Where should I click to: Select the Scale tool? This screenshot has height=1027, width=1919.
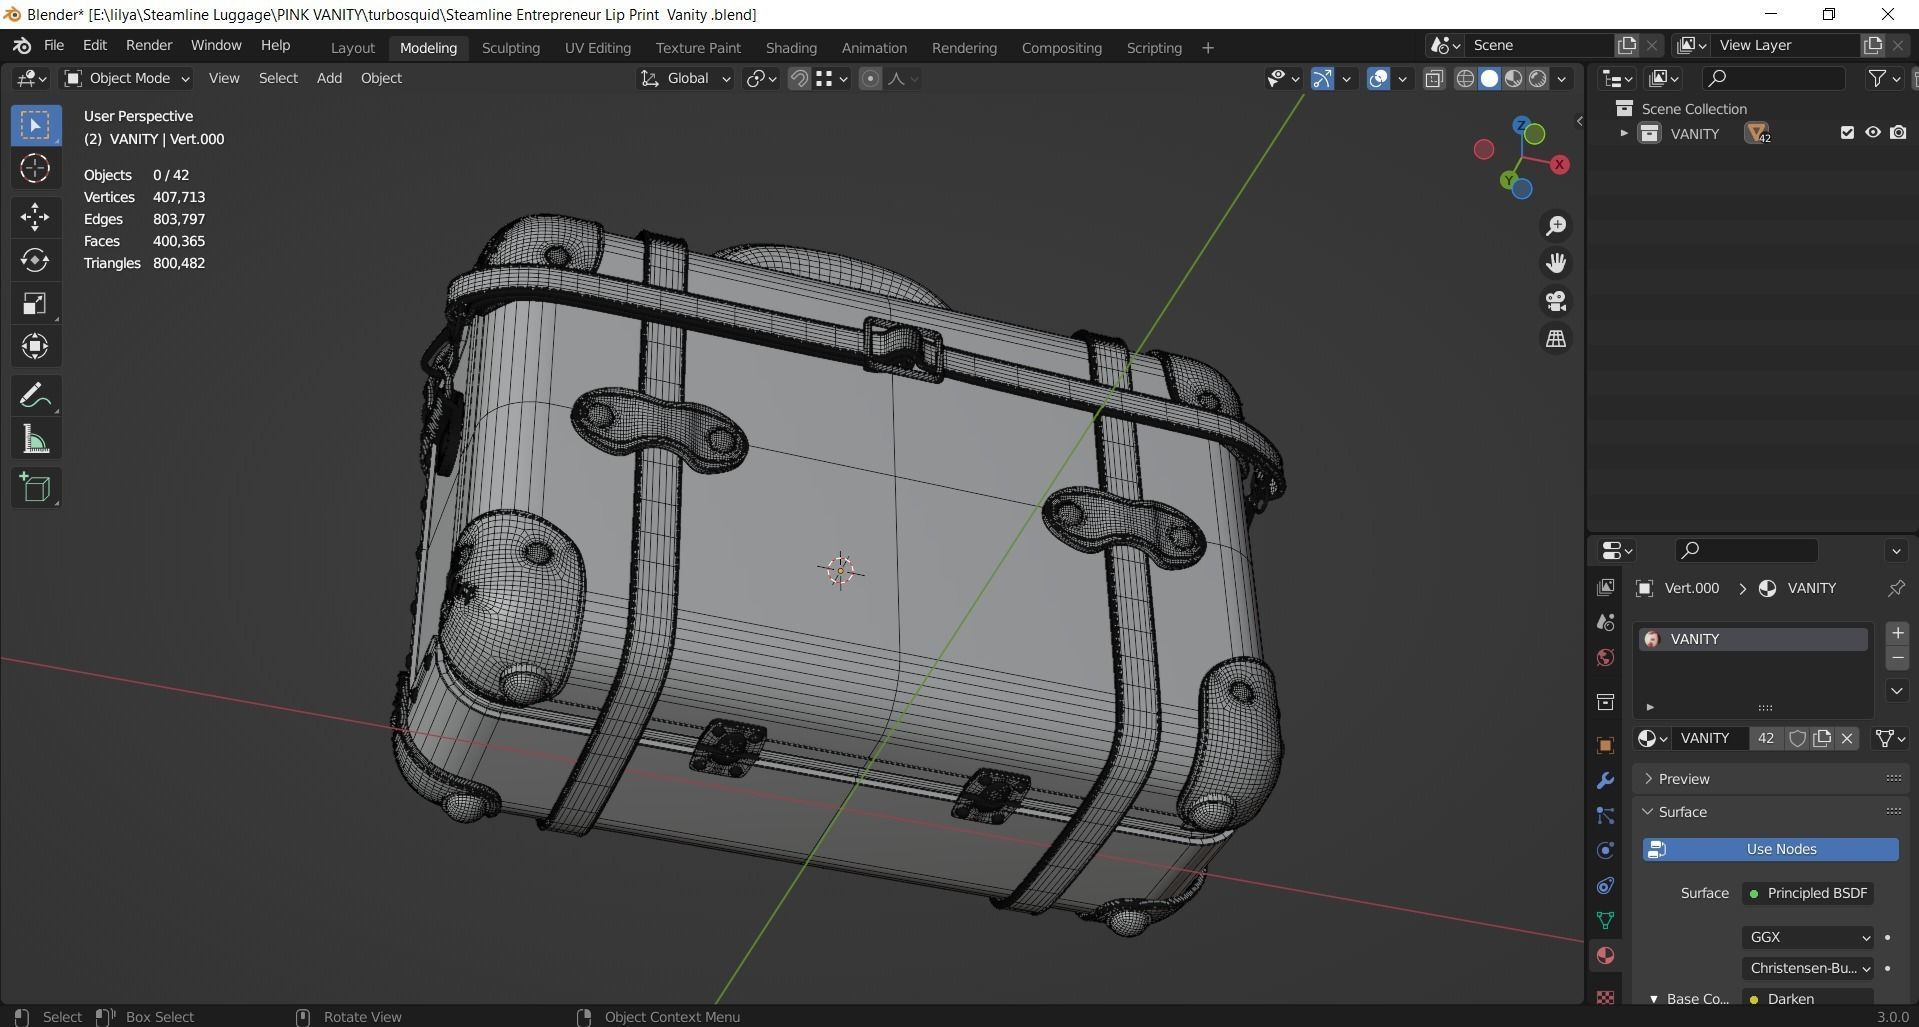tap(35, 303)
